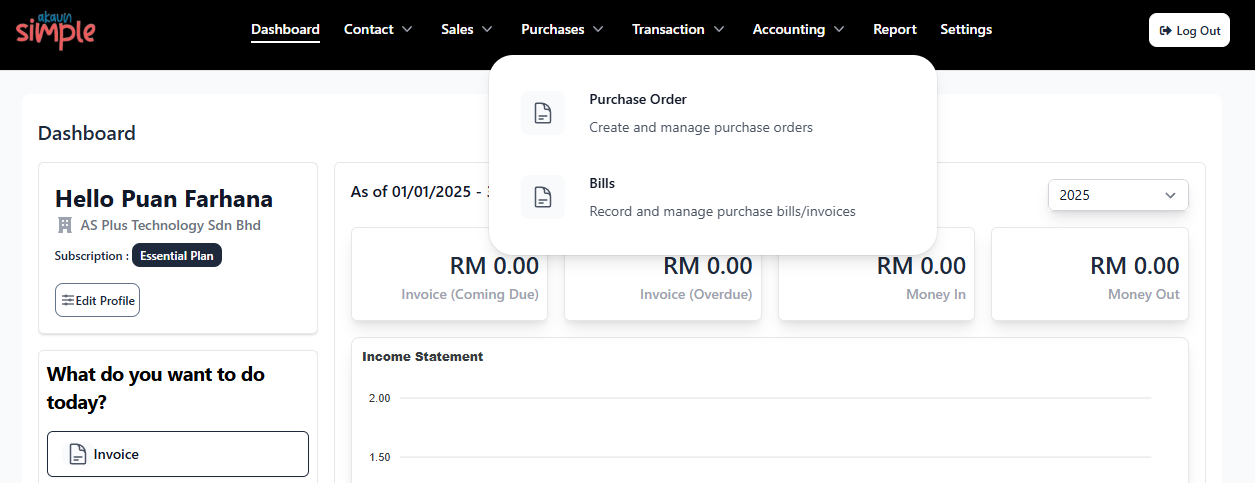Click the Invoice quick action button
This screenshot has width=1255, height=483.
[x=178, y=454]
